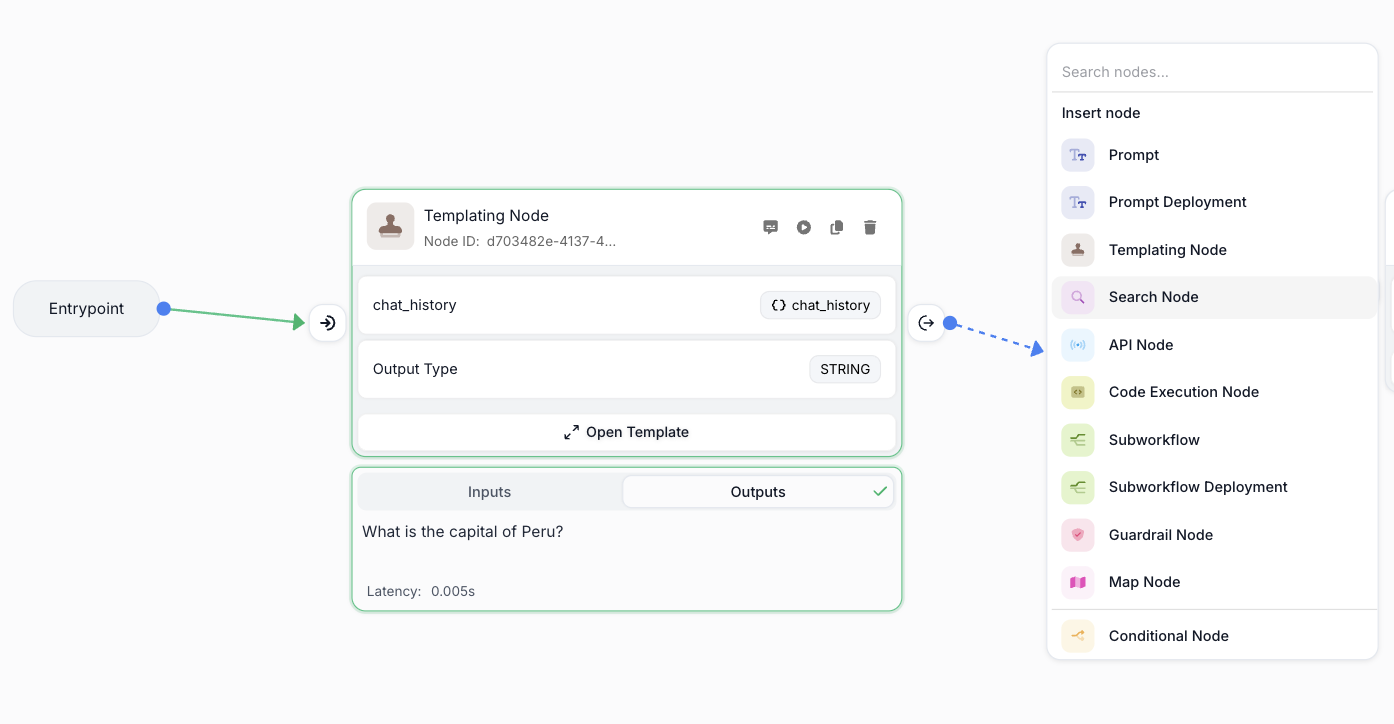This screenshot has width=1394, height=724.
Task: Click the Templating Node icon in the insert list
Action: click(x=1078, y=250)
